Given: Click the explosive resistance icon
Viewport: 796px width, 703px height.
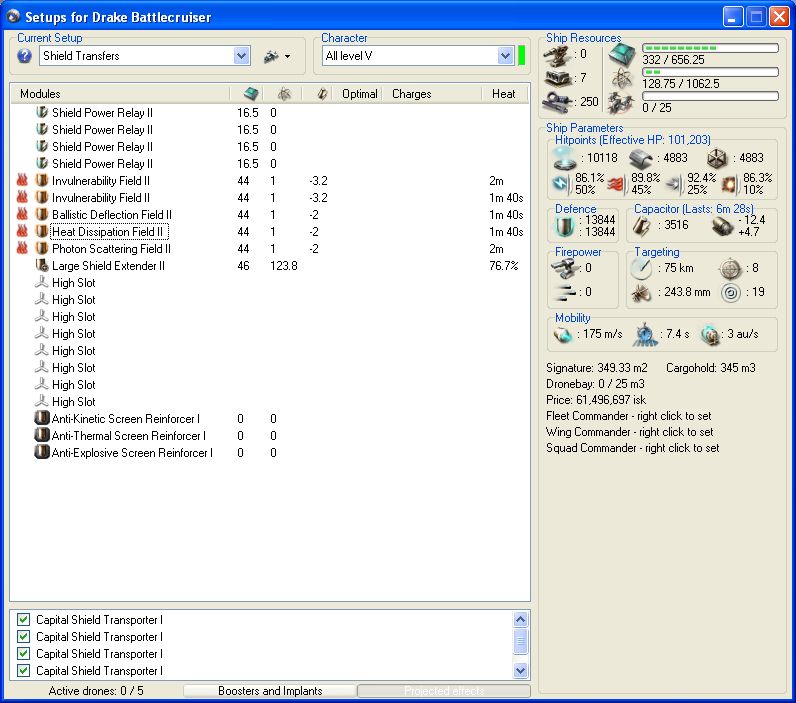Looking at the screenshot, I should [729, 184].
